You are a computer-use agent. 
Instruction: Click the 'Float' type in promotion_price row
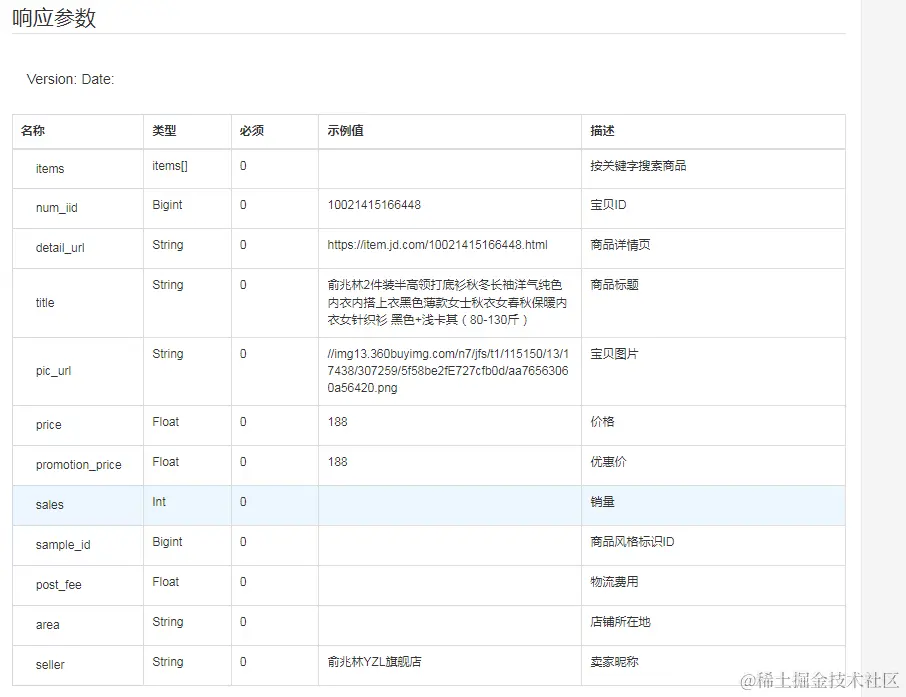click(x=165, y=462)
